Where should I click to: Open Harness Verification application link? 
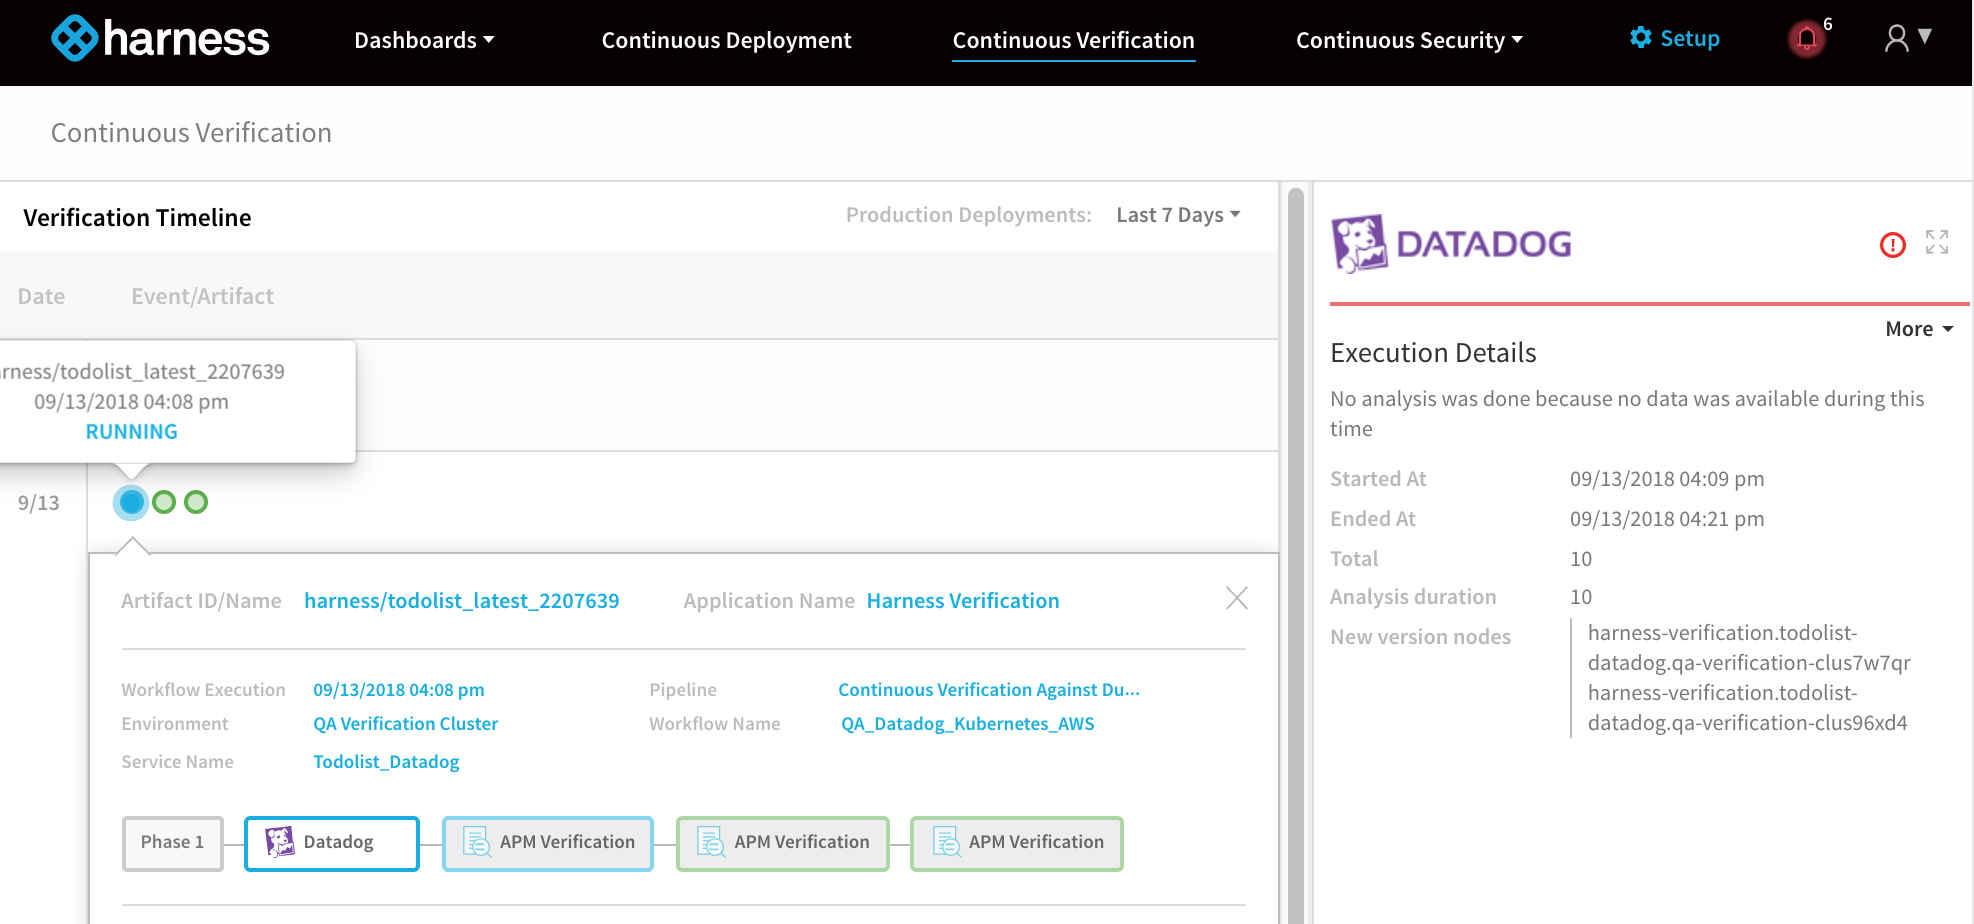click(963, 601)
